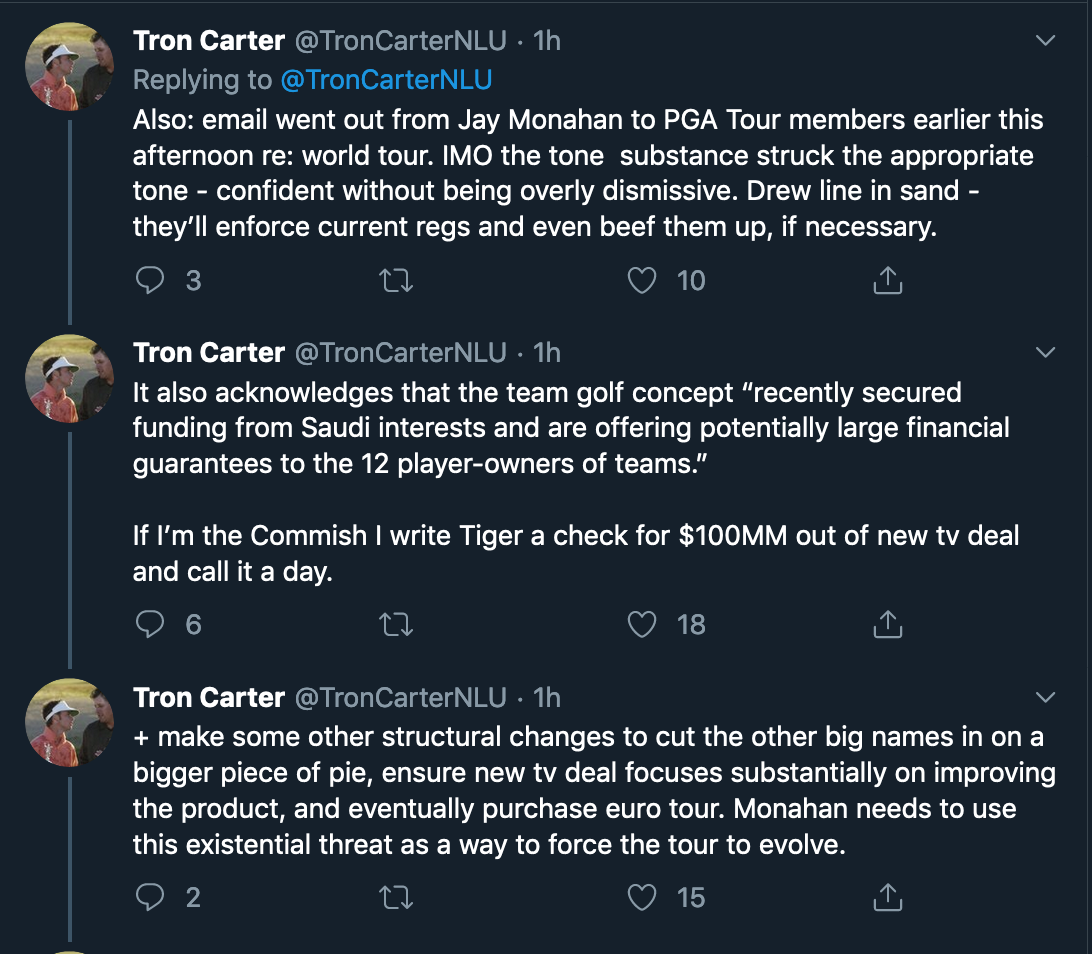Screen dimensions: 1092x954
Task: Retweet the structural changes tweet
Action: [x=397, y=897]
